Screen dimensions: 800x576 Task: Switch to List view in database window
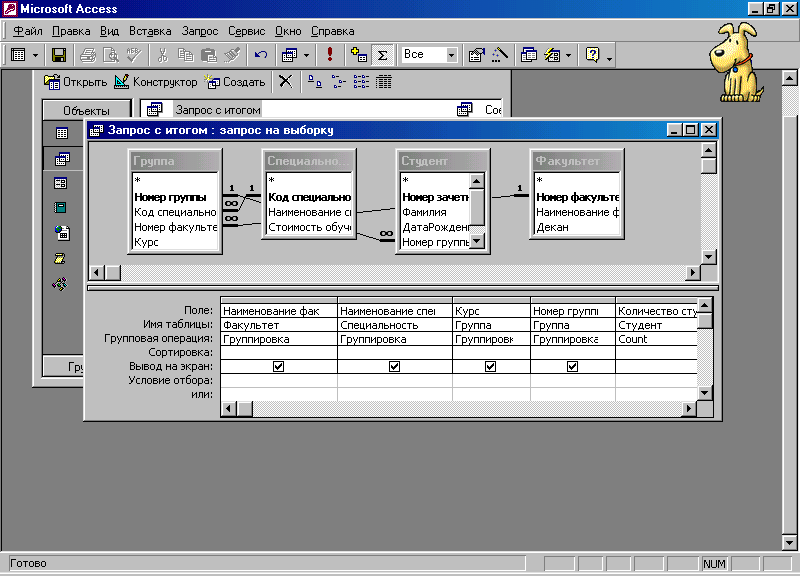(x=361, y=82)
